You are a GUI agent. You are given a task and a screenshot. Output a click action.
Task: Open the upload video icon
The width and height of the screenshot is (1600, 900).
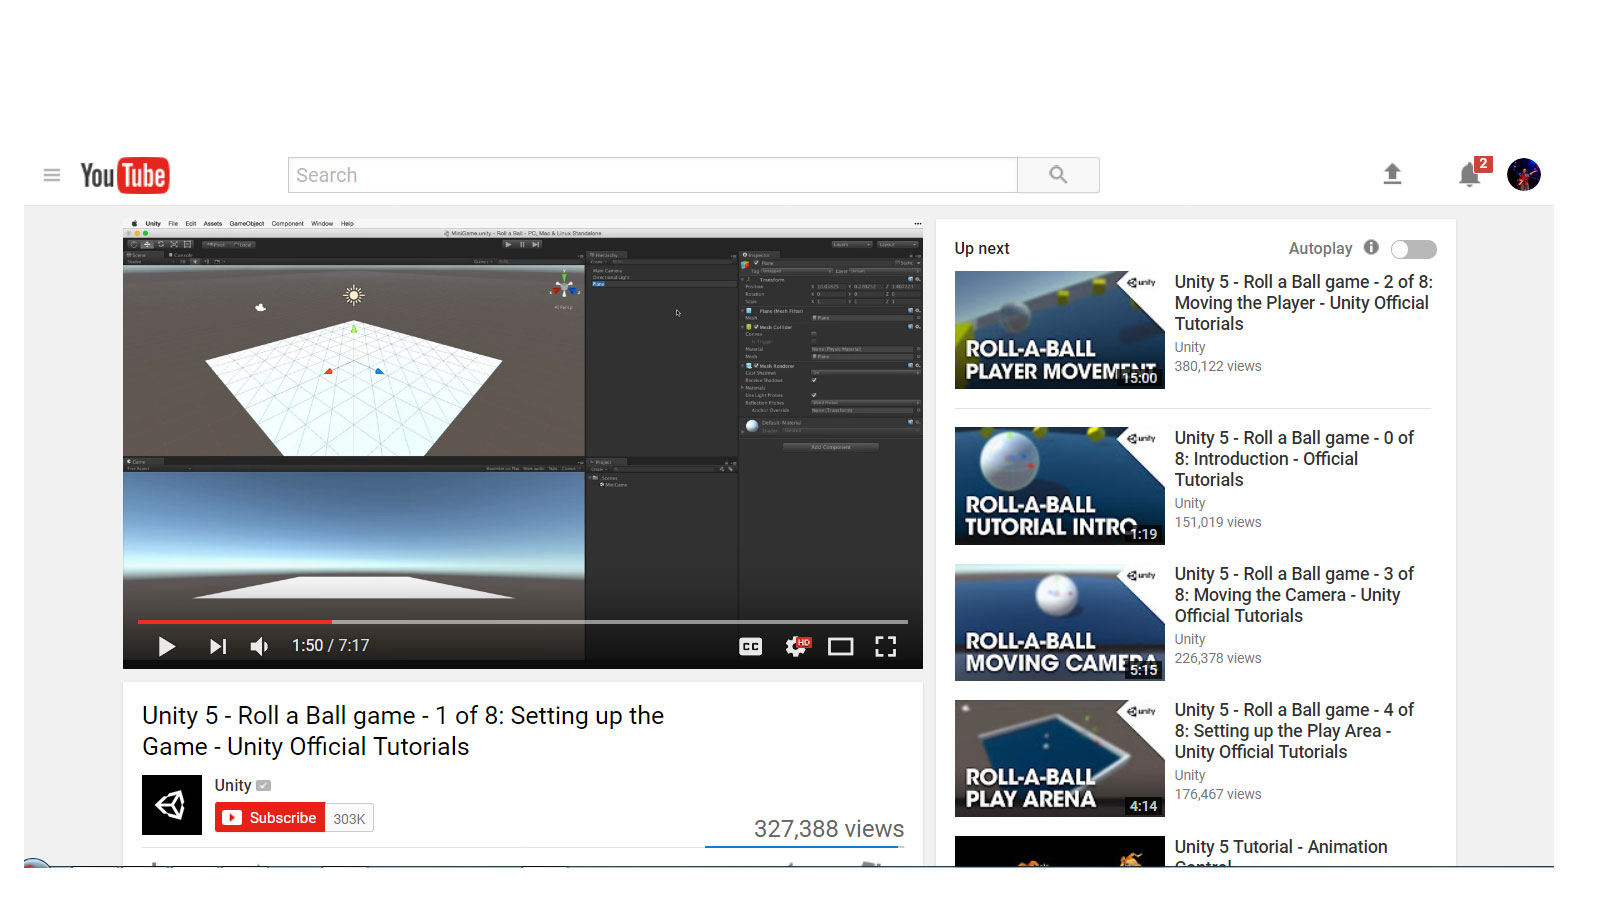(1392, 174)
